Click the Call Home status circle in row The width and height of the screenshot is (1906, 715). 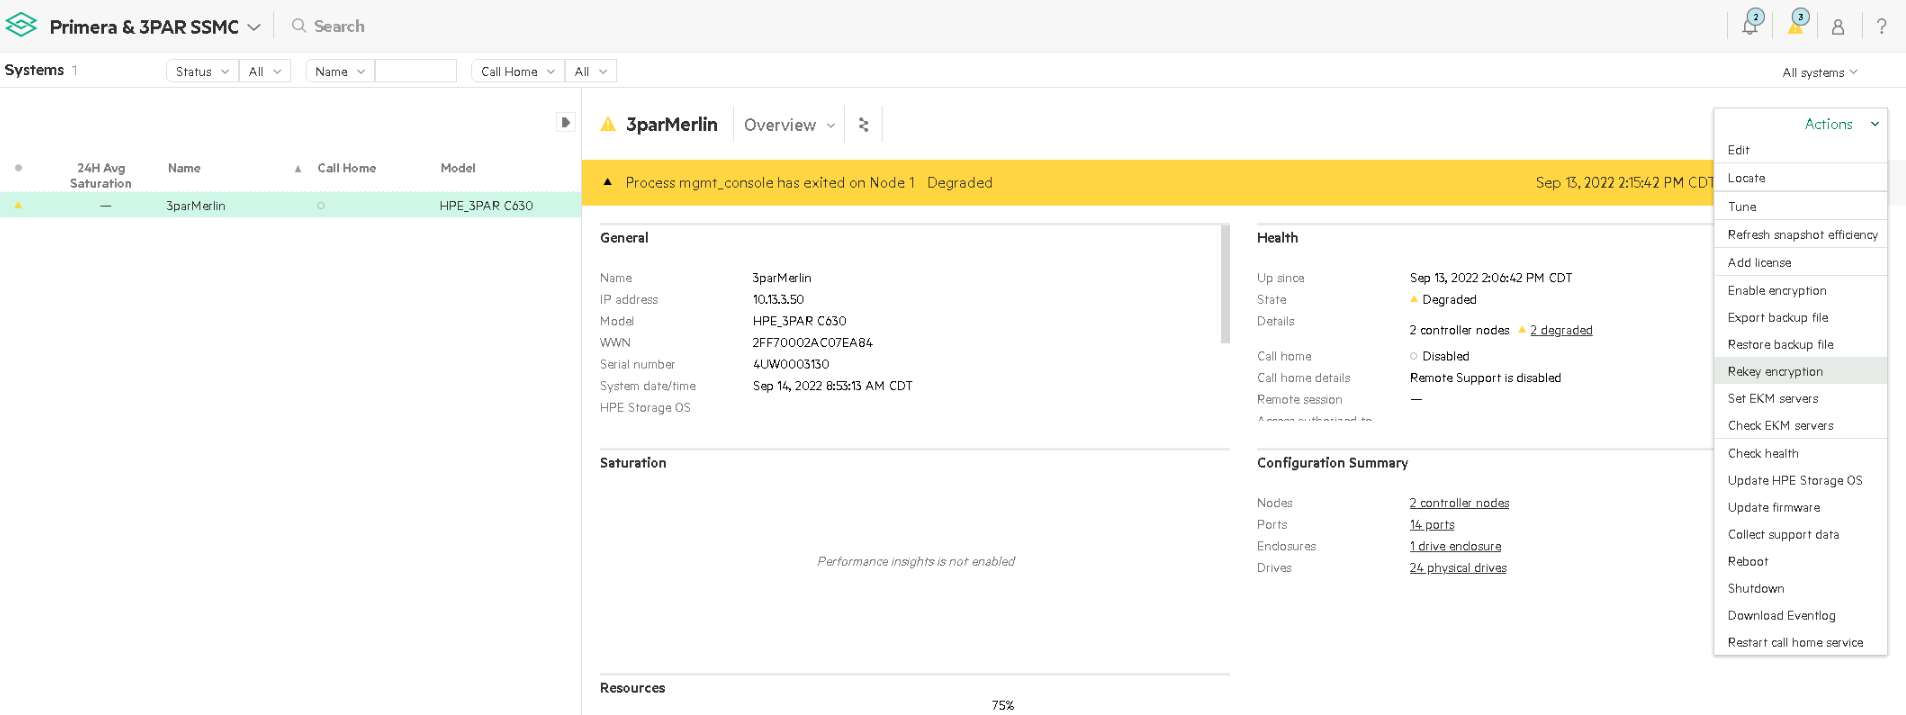(x=320, y=206)
